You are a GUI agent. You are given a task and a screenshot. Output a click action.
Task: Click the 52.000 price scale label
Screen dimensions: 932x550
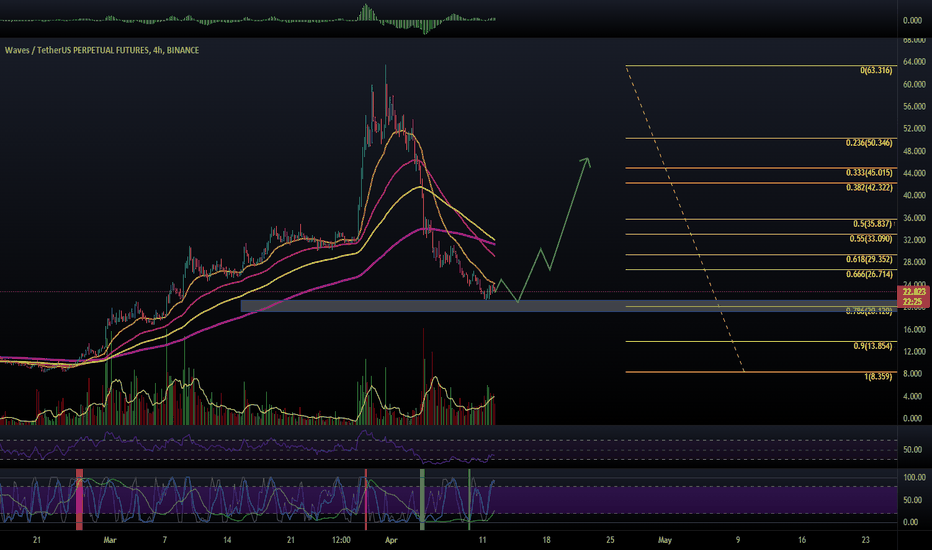(914, 128)
